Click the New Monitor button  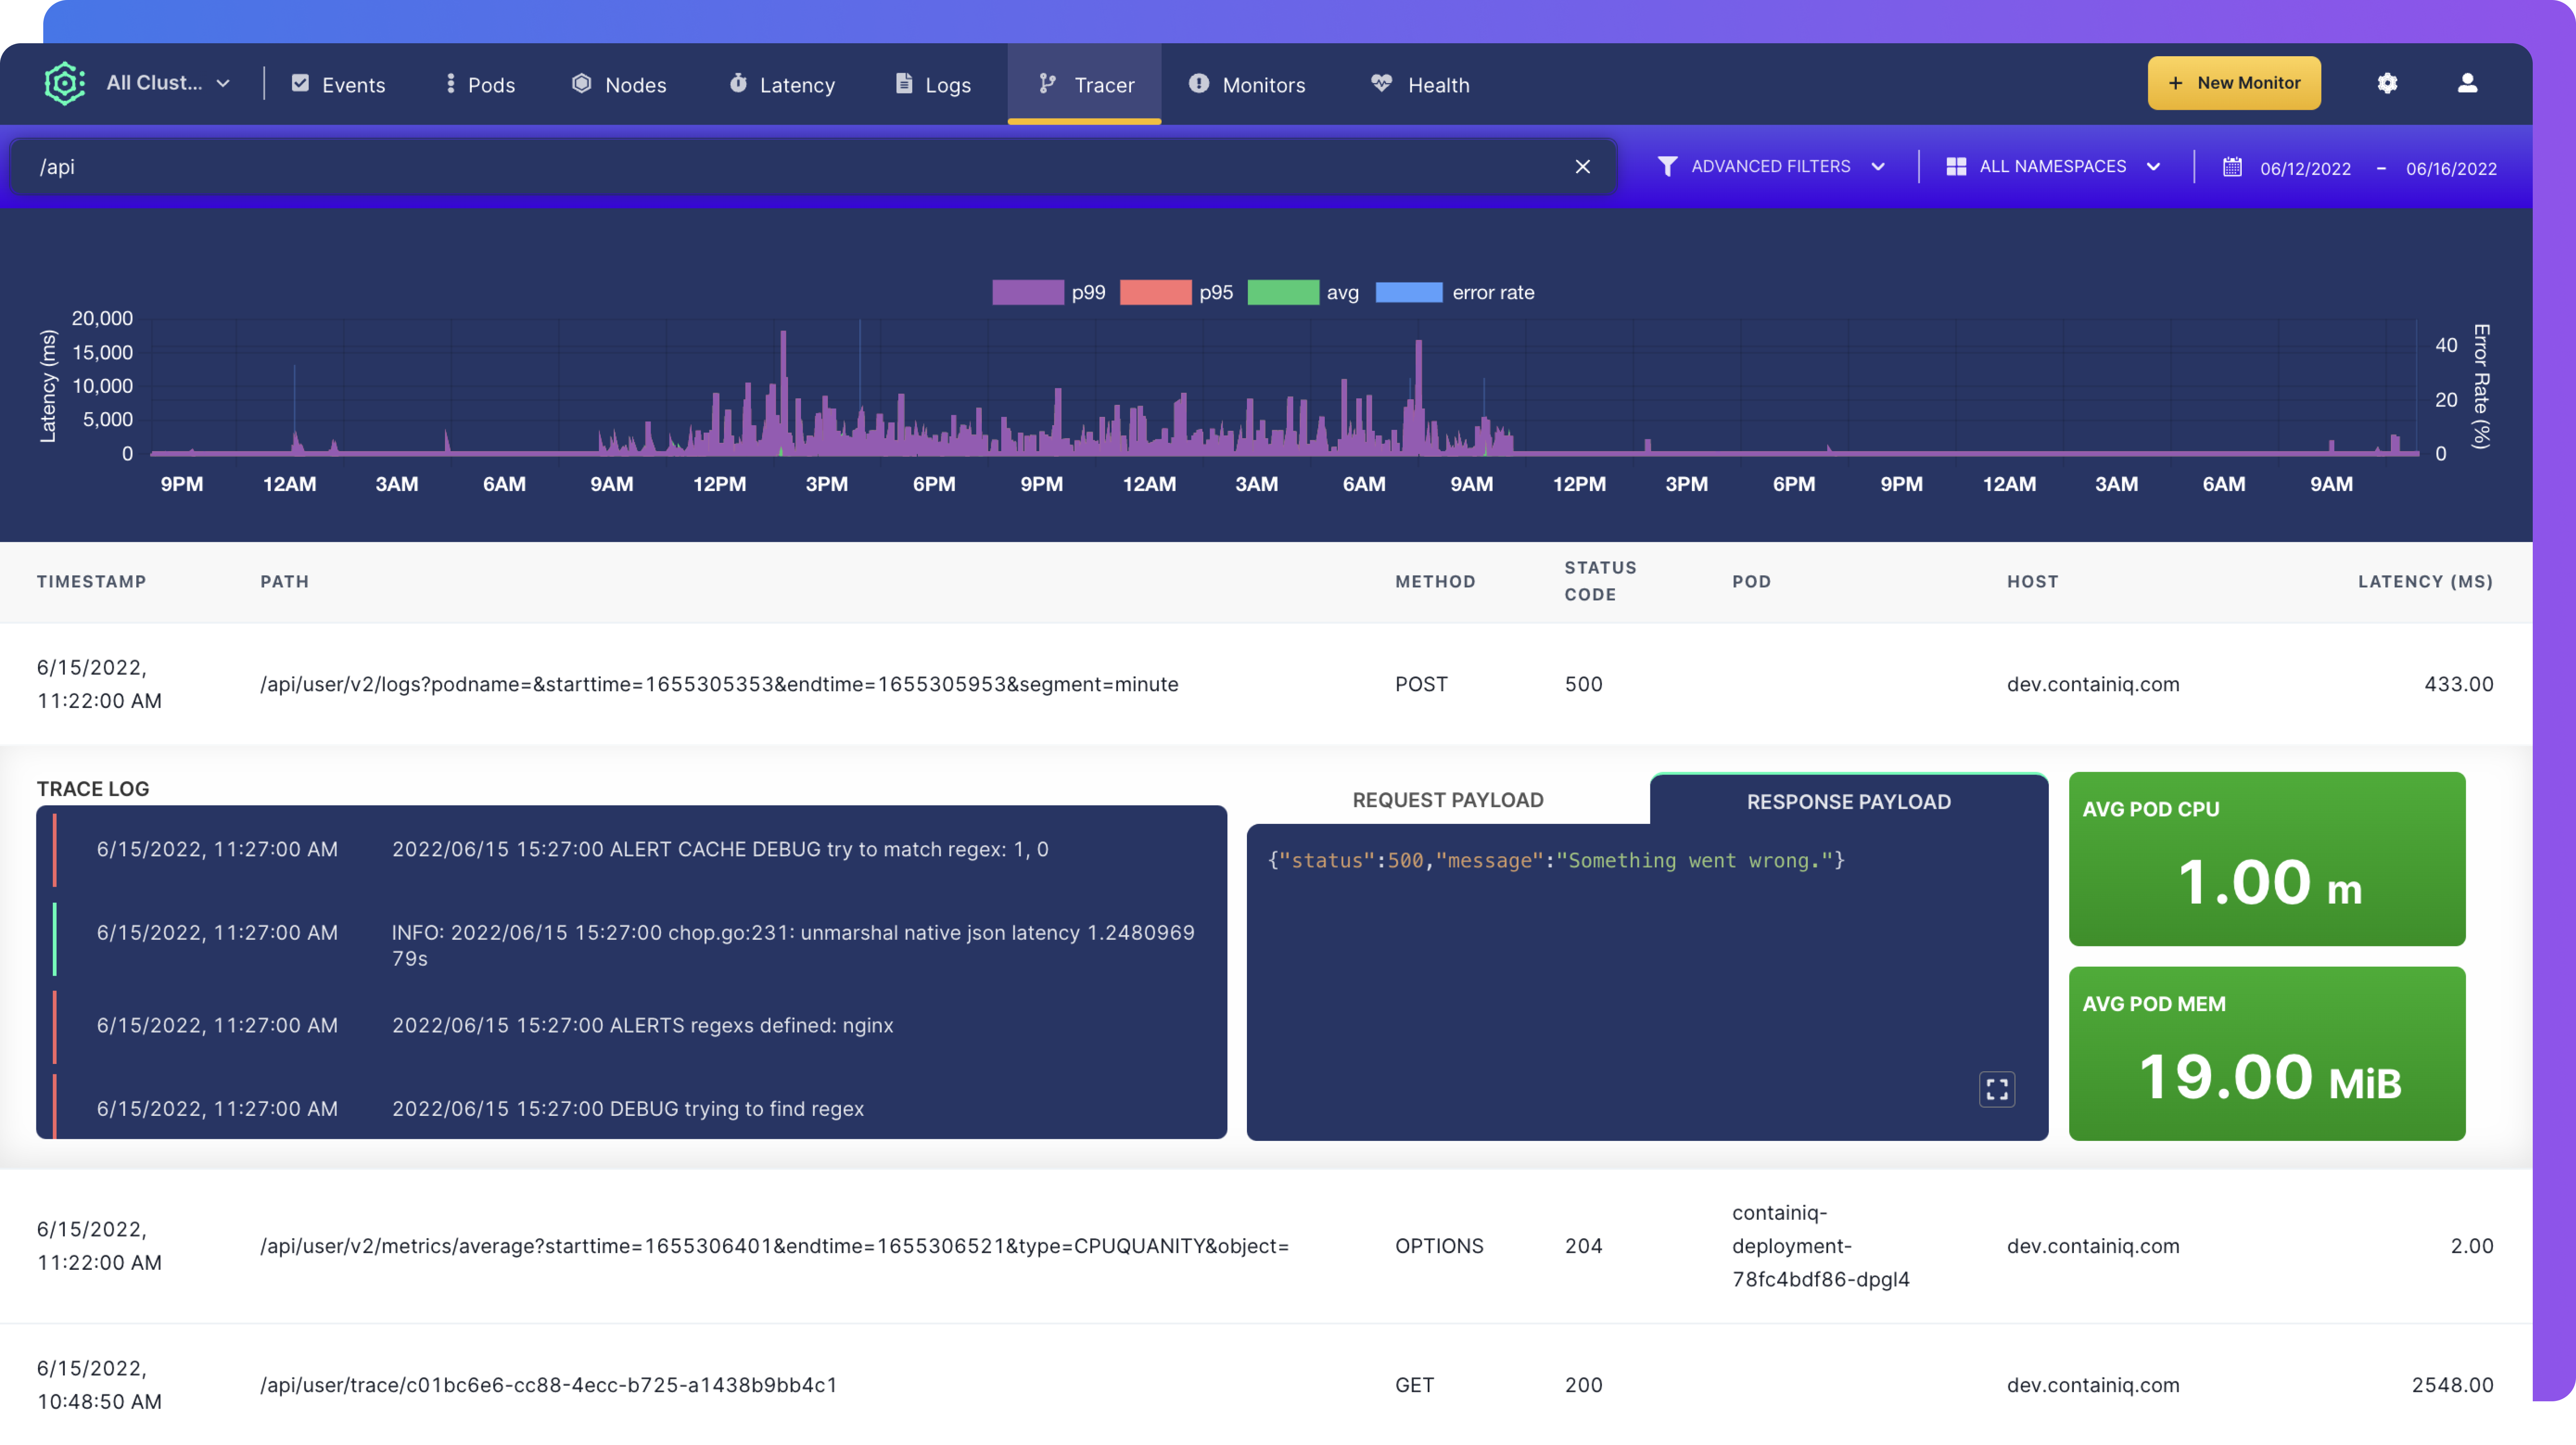click(2234, 83)
